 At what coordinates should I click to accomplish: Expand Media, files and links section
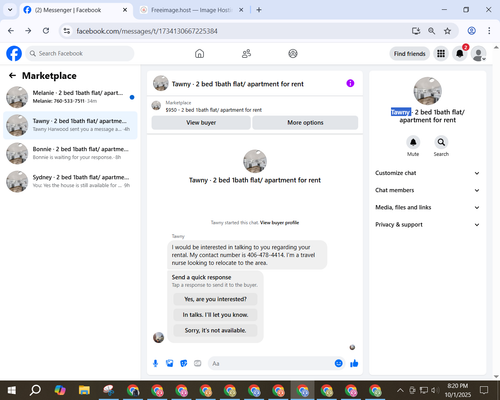click(x=427, y=207)
